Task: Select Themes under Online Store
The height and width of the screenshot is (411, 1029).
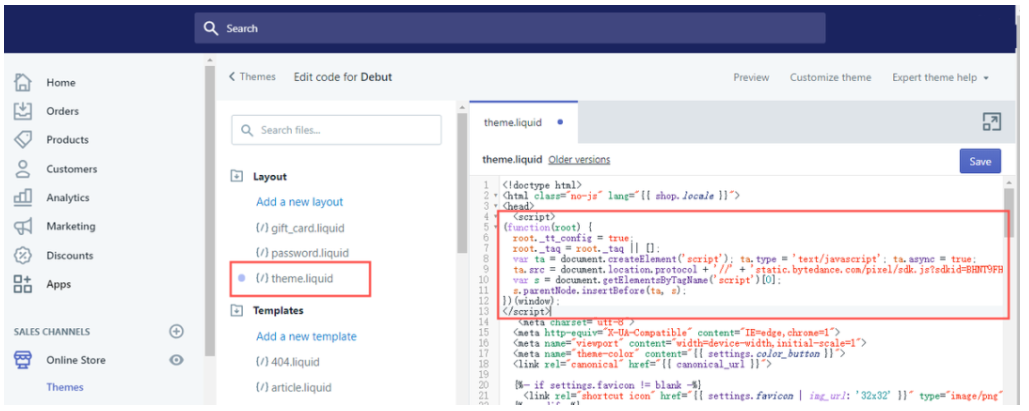Action: click(65, 387)
